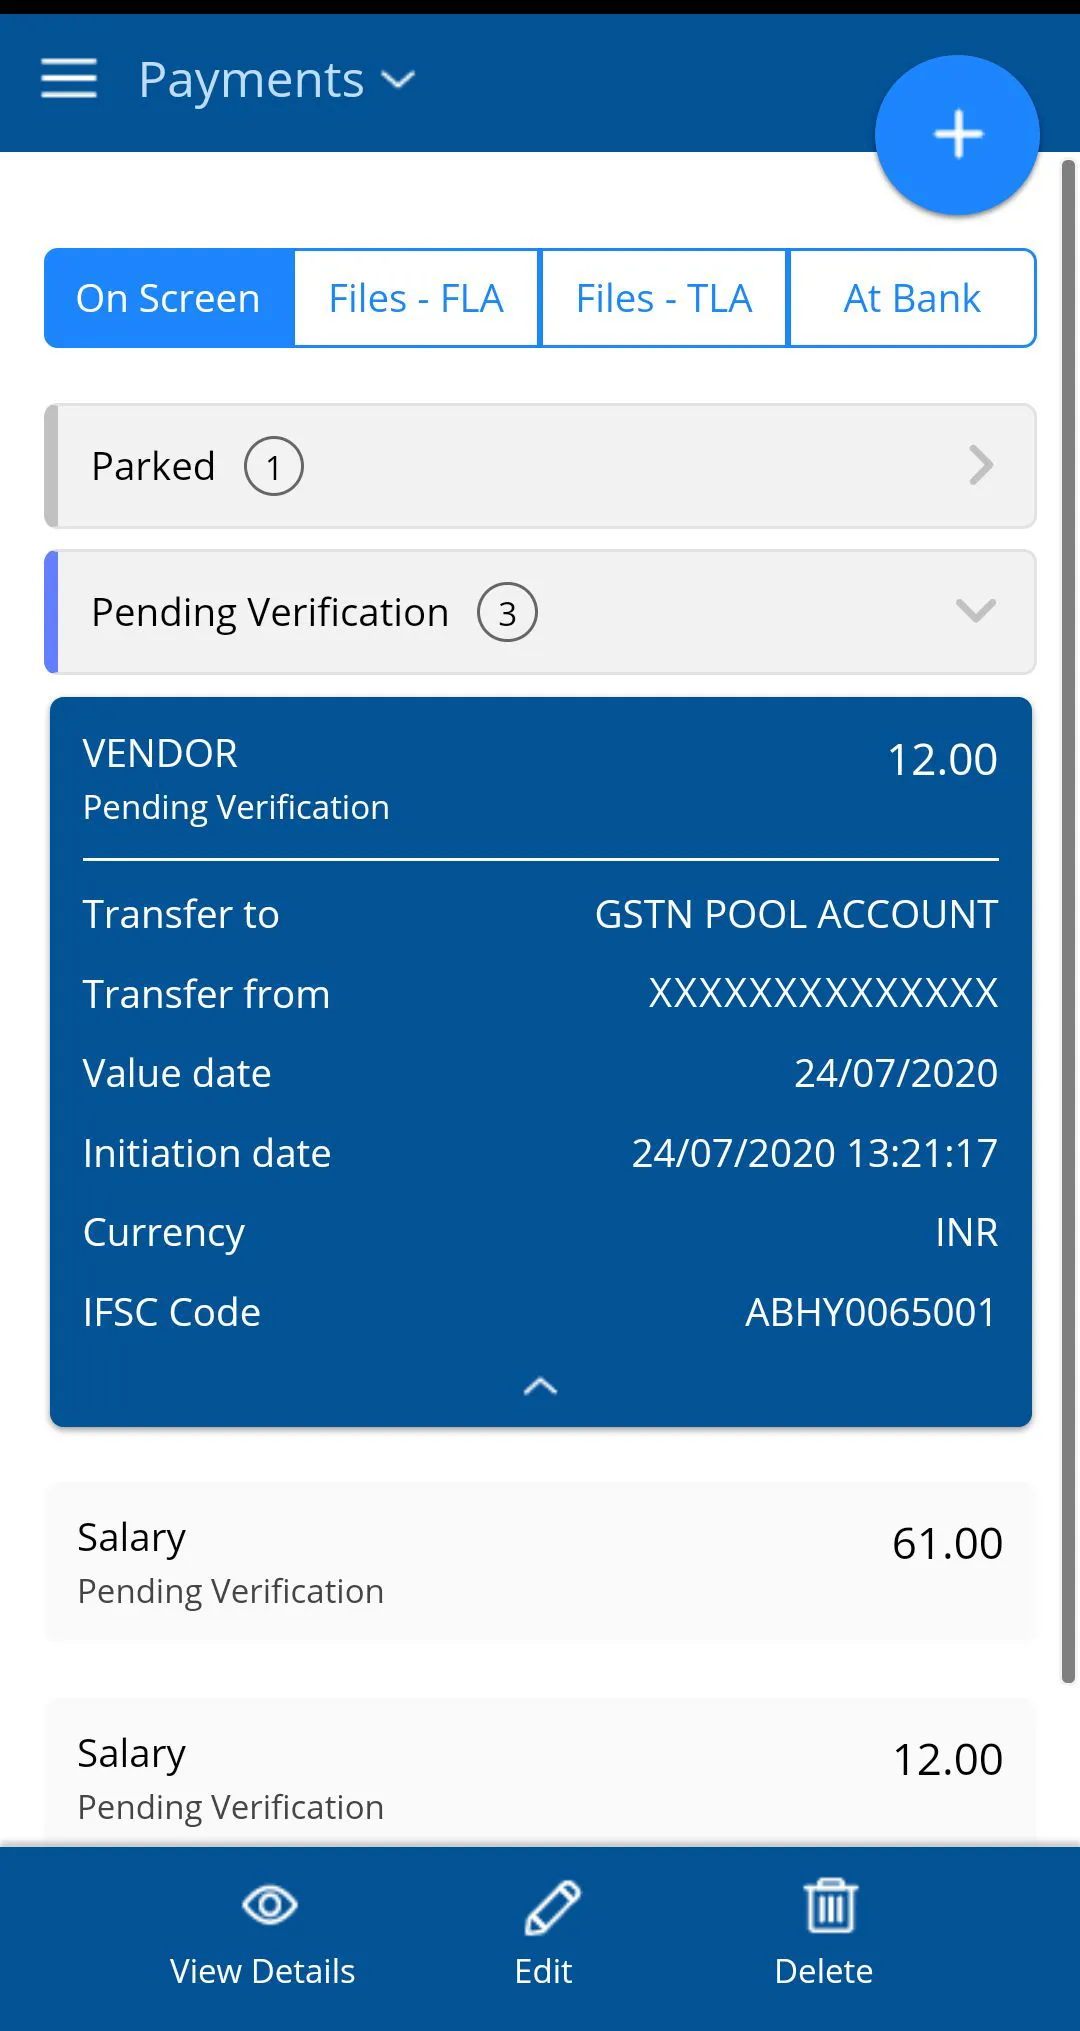The image size is (1080, 2031).
Task: Open the Payments dropdown arrow
Action: [398, 80]
